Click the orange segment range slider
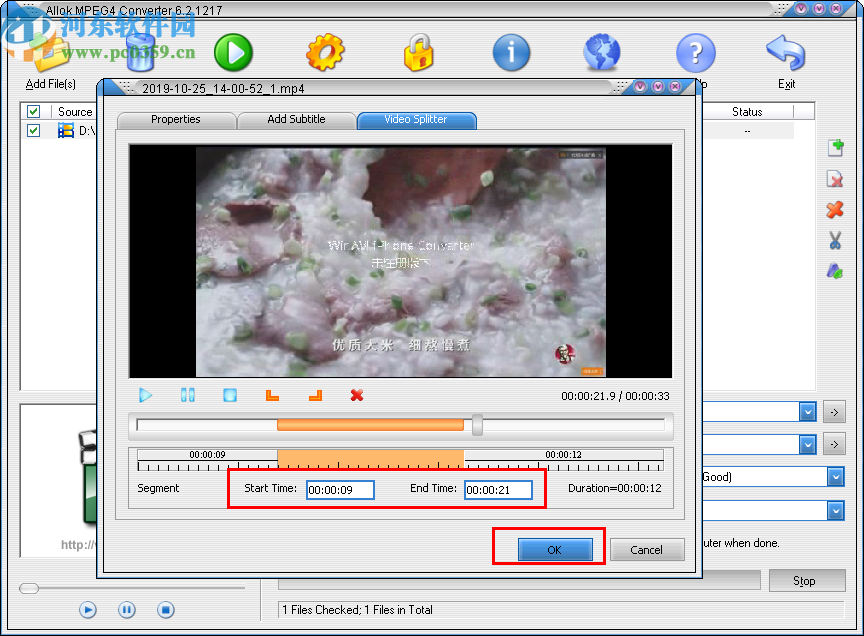 click(370, 424)
